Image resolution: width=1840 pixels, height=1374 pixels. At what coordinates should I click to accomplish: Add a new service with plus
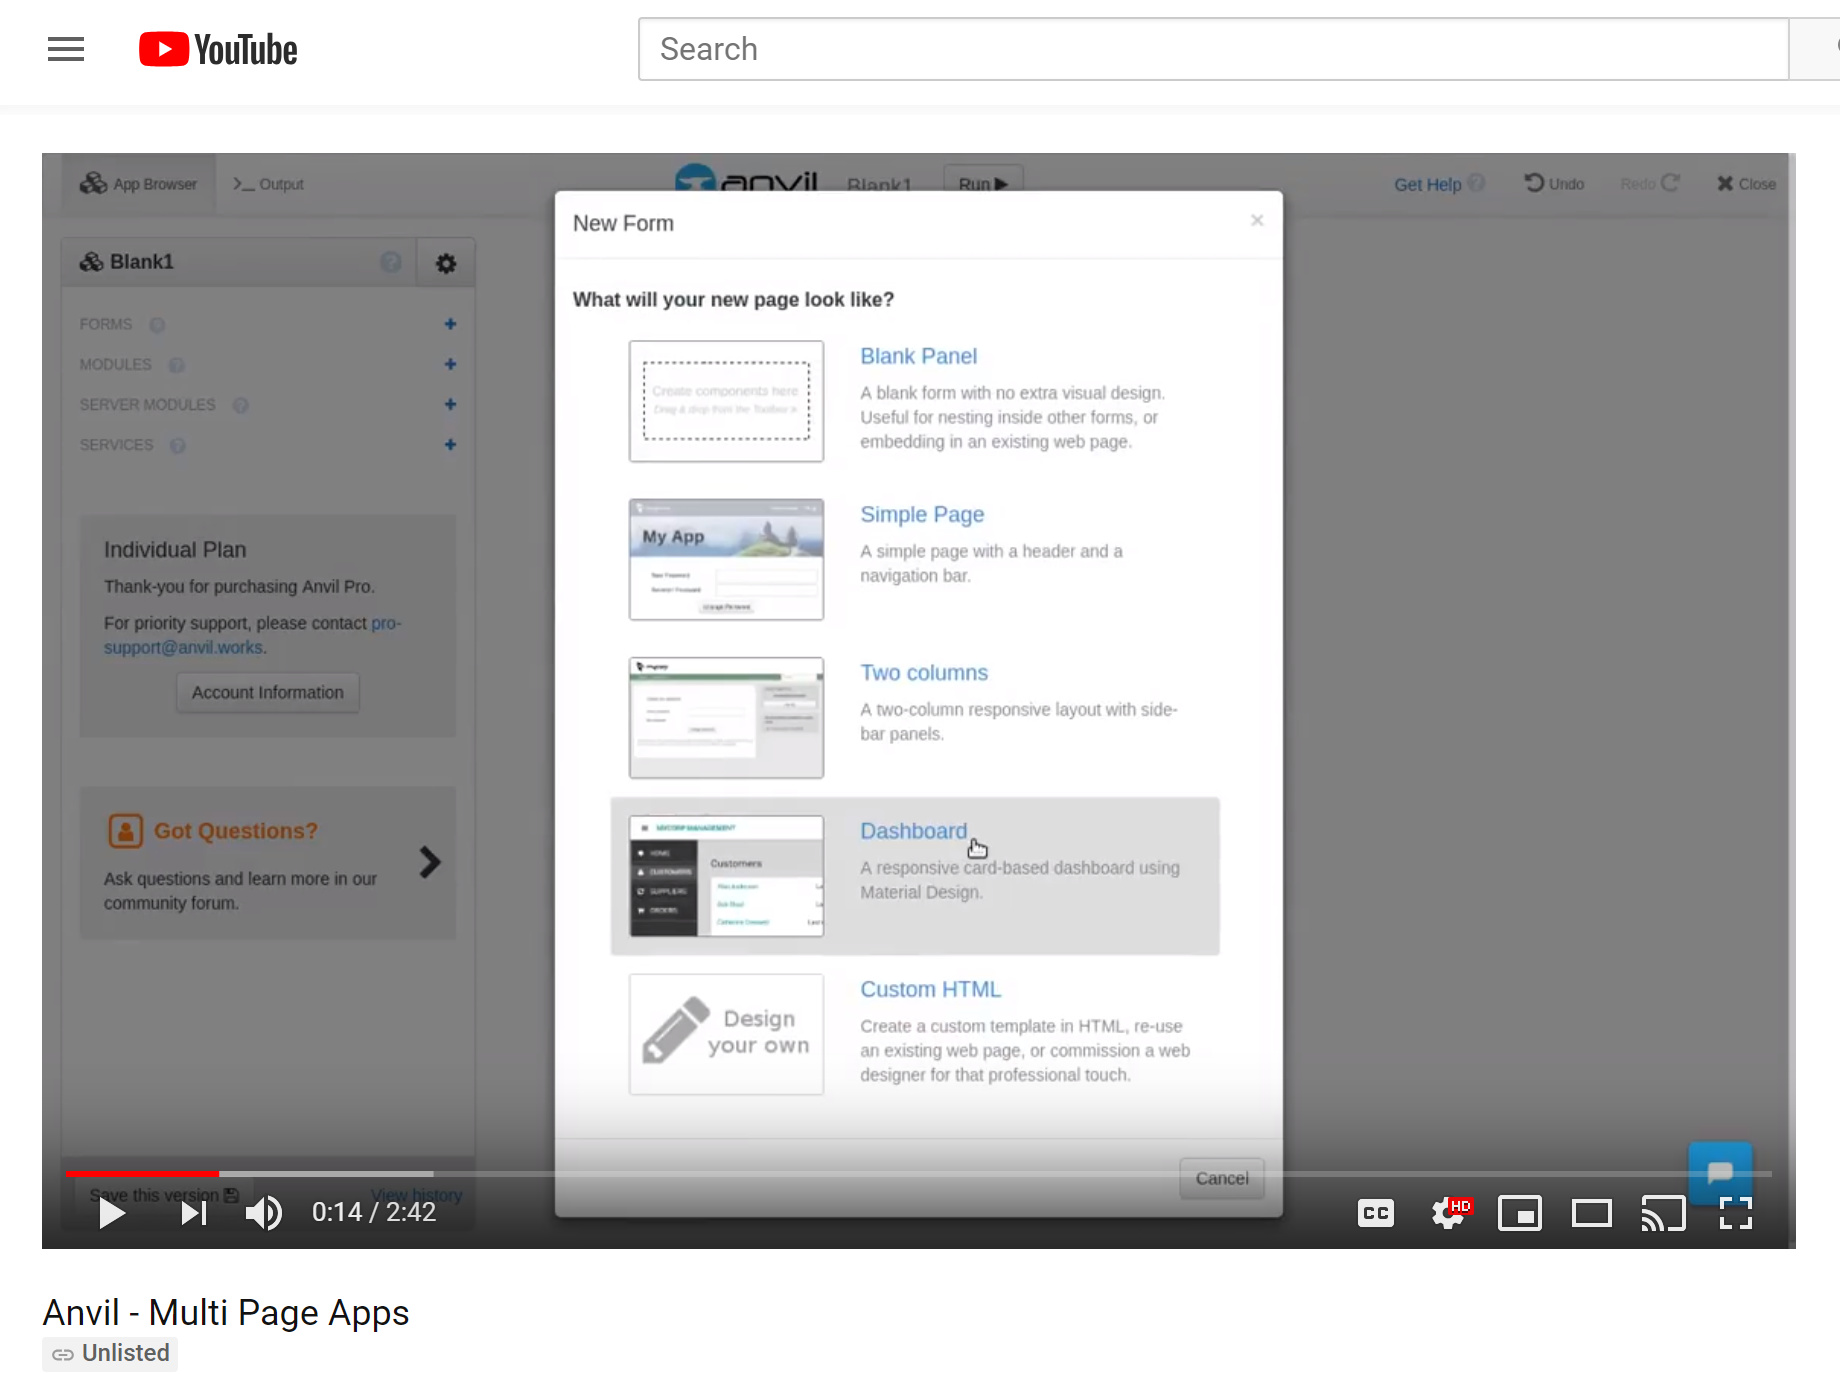(450, 444)
